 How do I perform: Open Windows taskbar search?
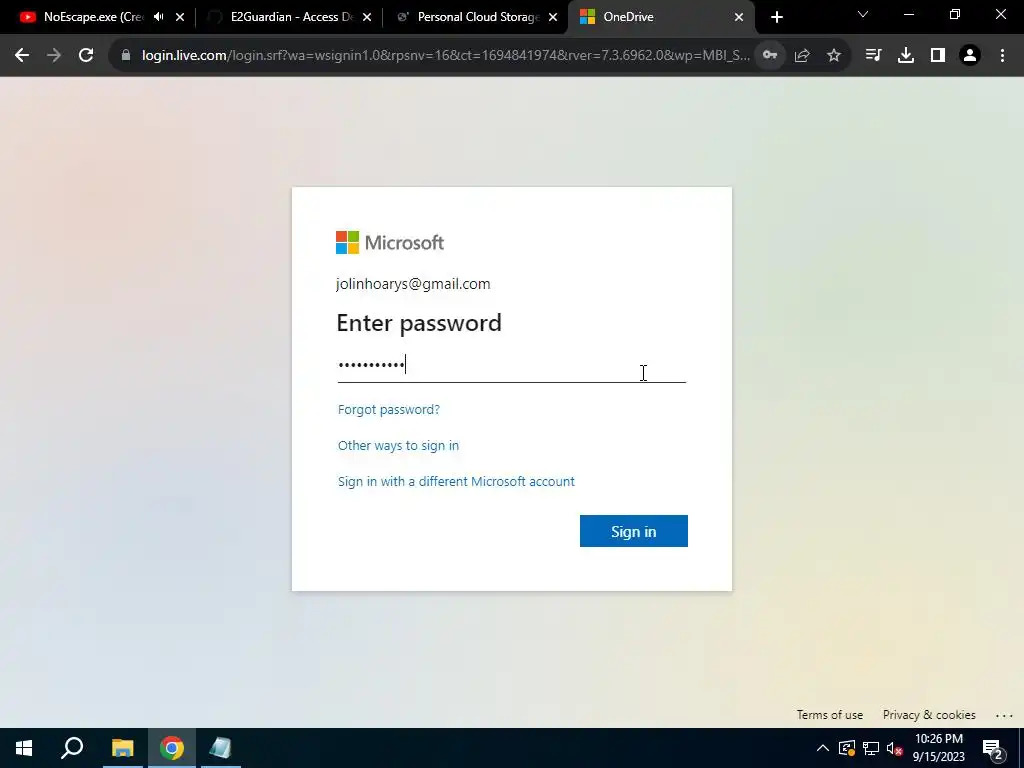[72, 748]
